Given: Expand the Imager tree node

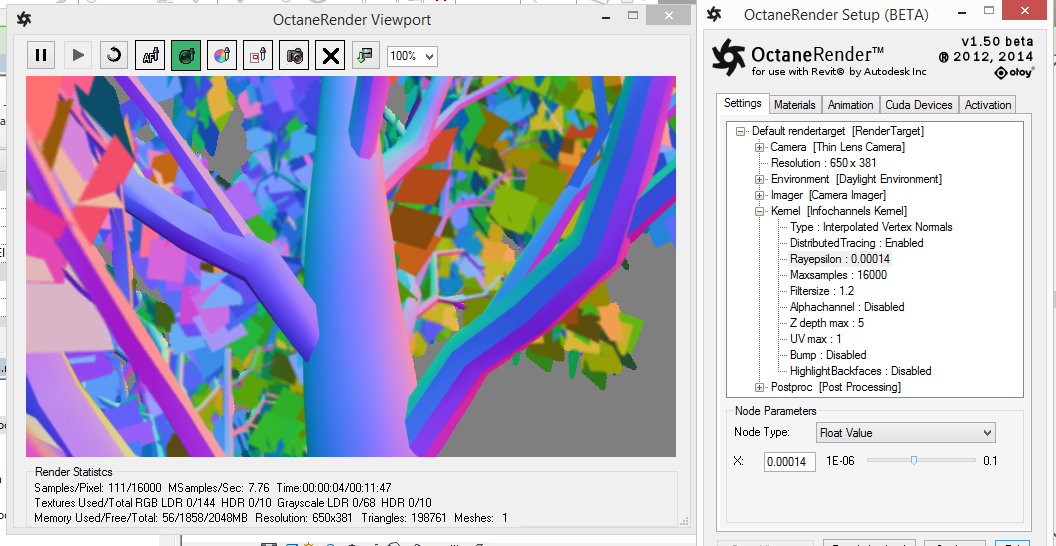Looking at the screenshot, I should click(x=760, y=195).
